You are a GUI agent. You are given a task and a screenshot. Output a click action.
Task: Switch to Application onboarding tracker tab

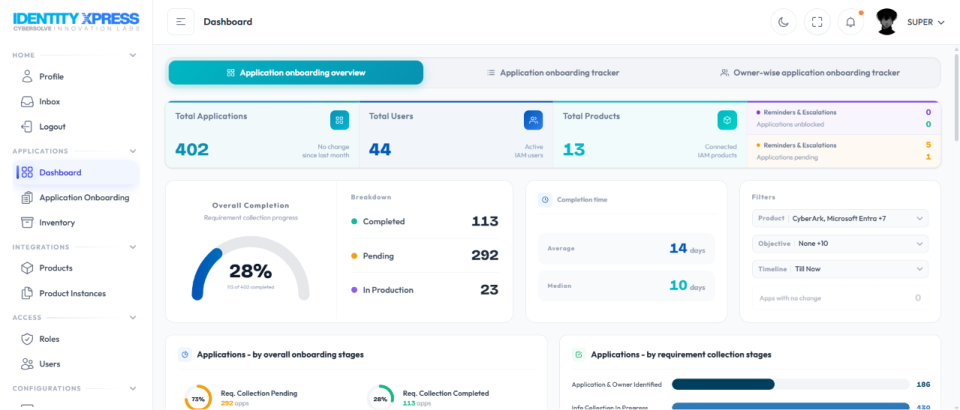click(x=553, y=73)
